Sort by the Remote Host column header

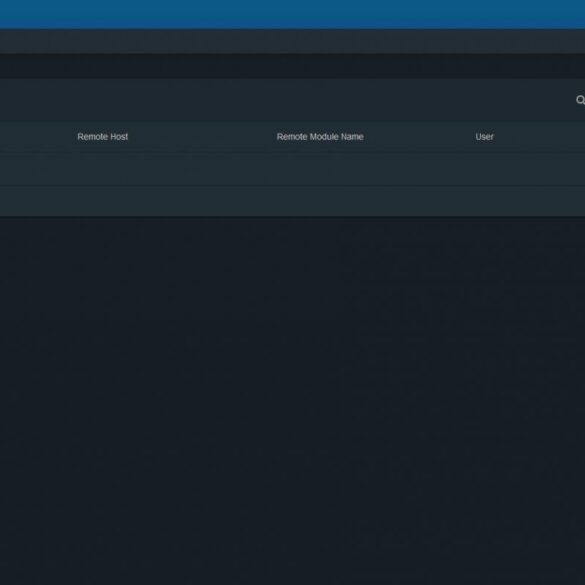103,137
